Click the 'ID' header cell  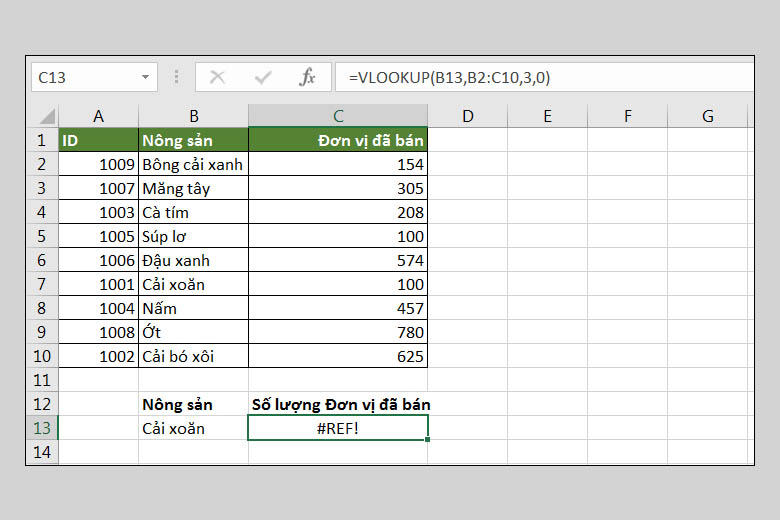pos(98,140)
